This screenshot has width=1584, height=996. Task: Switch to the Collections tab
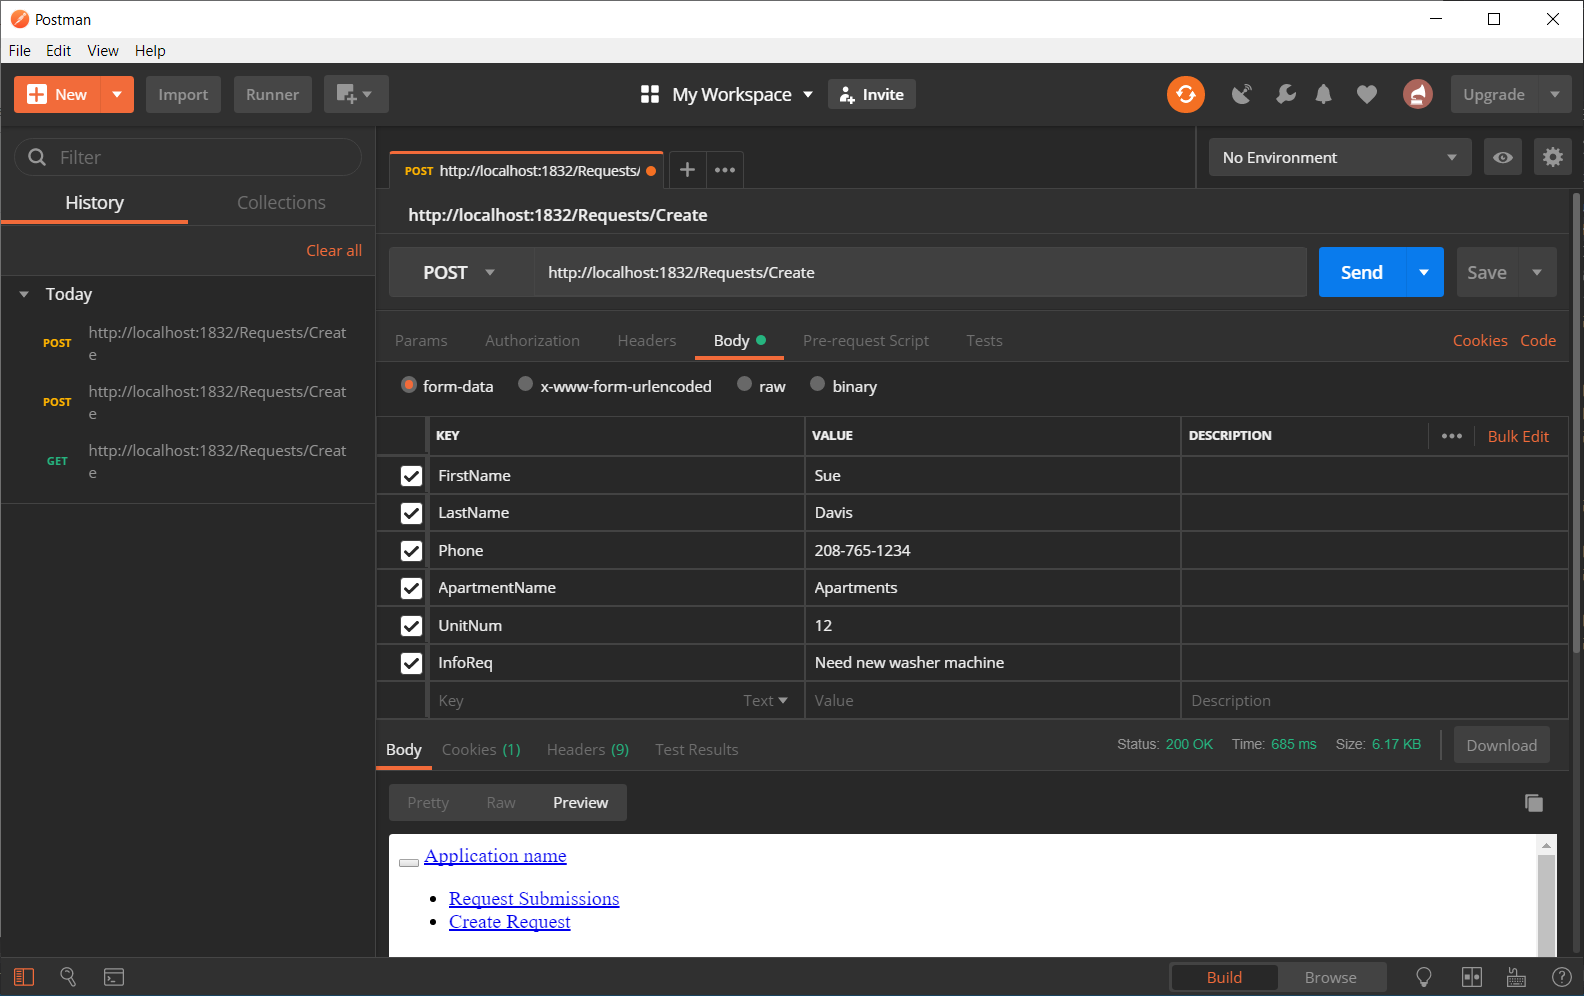(x=281, y=203)
